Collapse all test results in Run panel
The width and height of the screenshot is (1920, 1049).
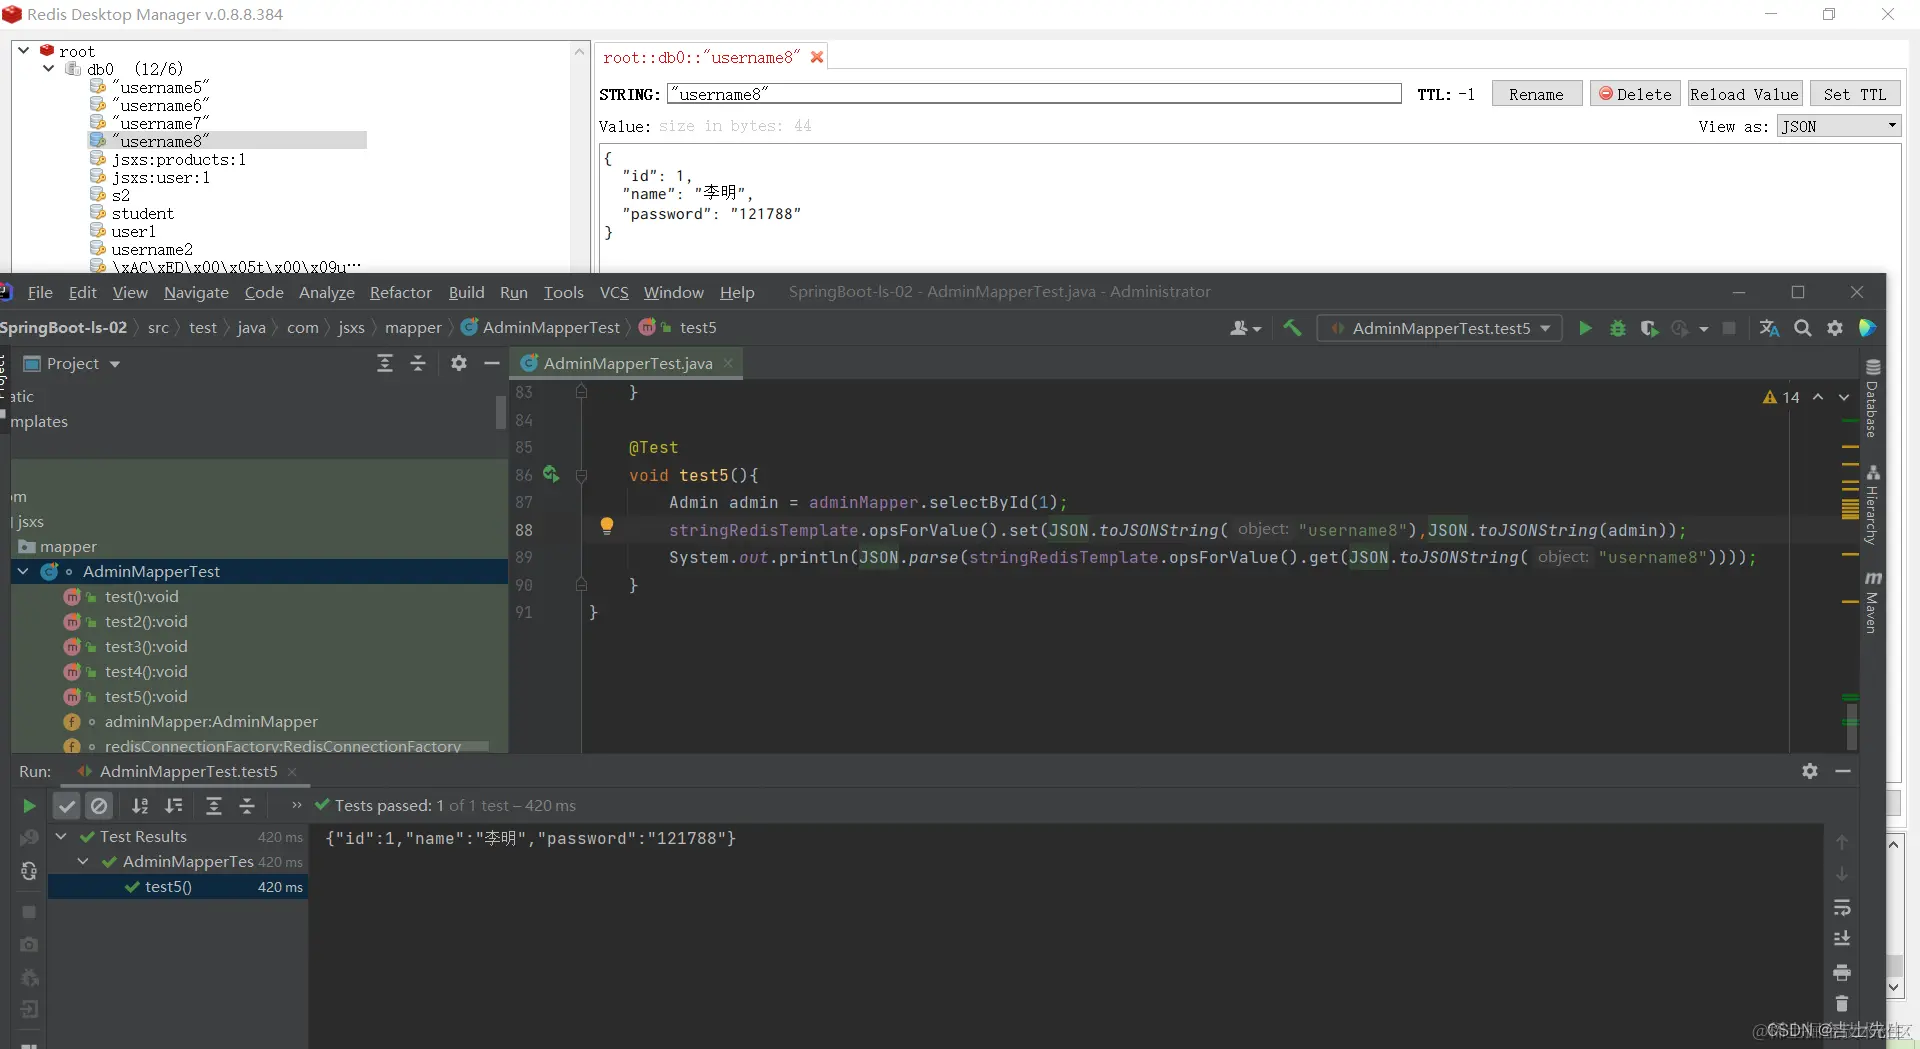point(247,806)
